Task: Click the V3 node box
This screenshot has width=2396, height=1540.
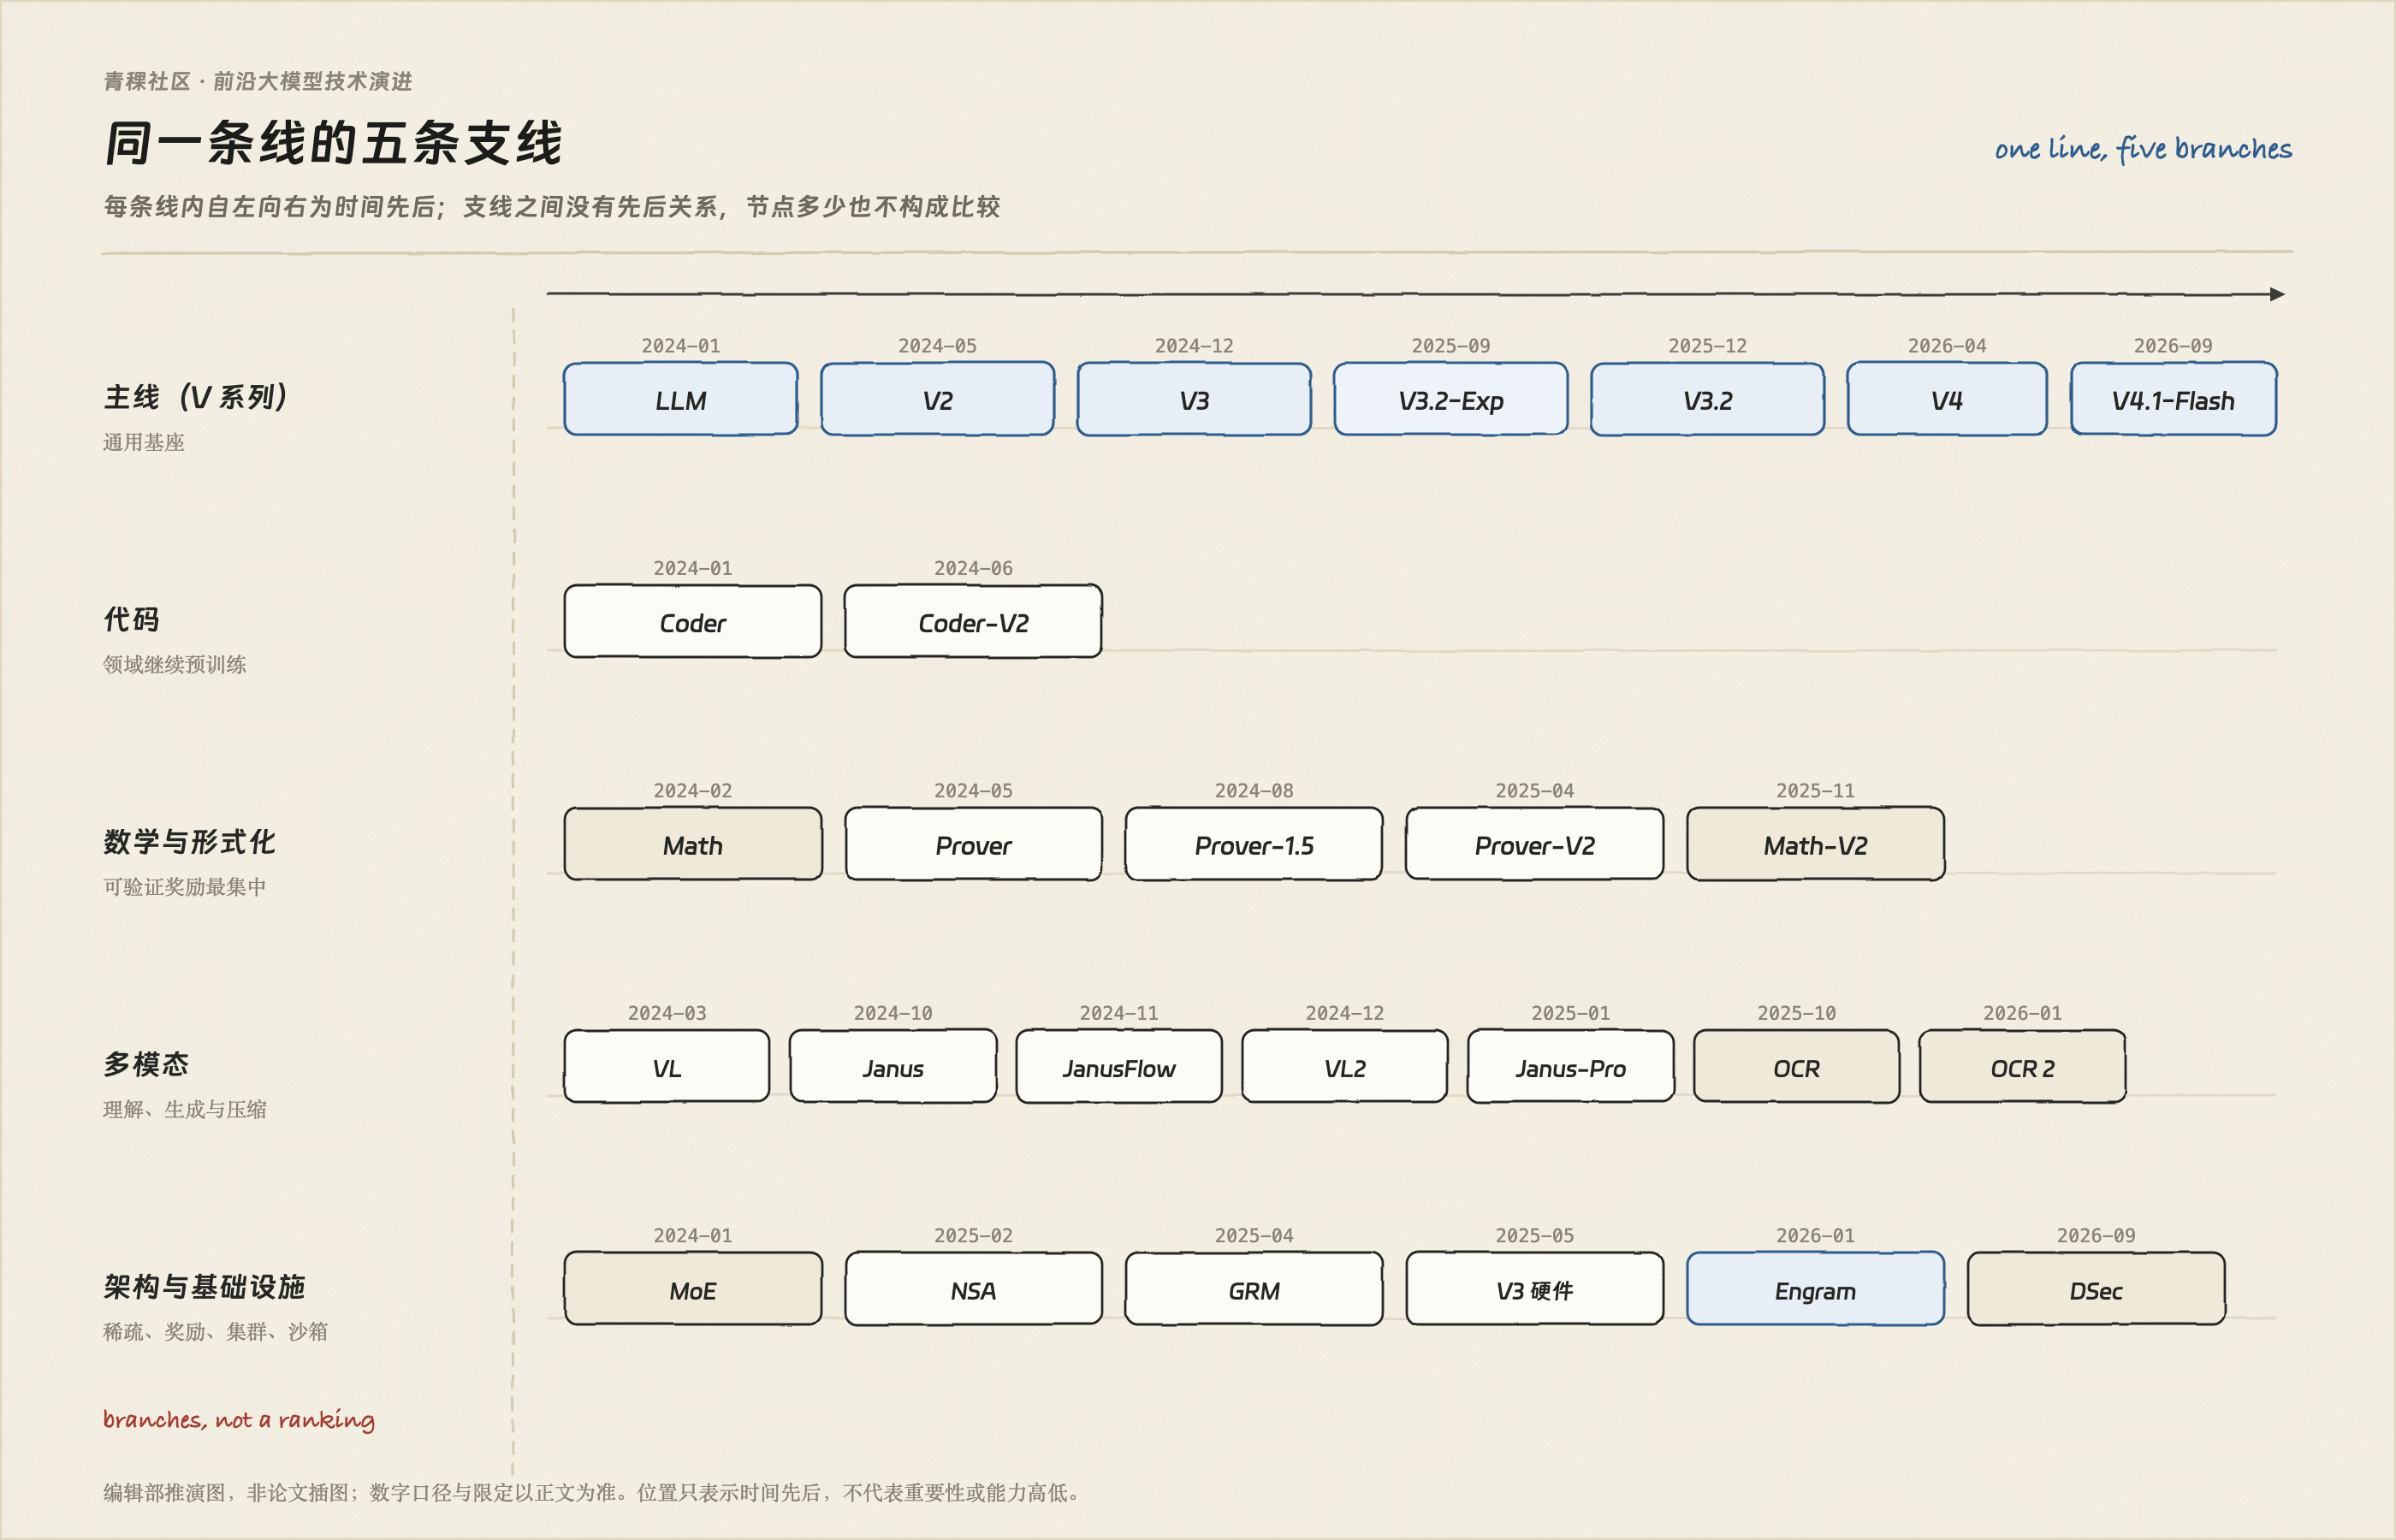Action: [1194, 399]
